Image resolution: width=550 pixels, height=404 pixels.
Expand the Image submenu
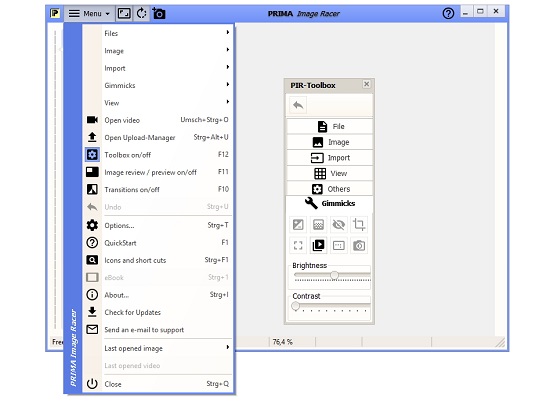(x=158, y=50)
